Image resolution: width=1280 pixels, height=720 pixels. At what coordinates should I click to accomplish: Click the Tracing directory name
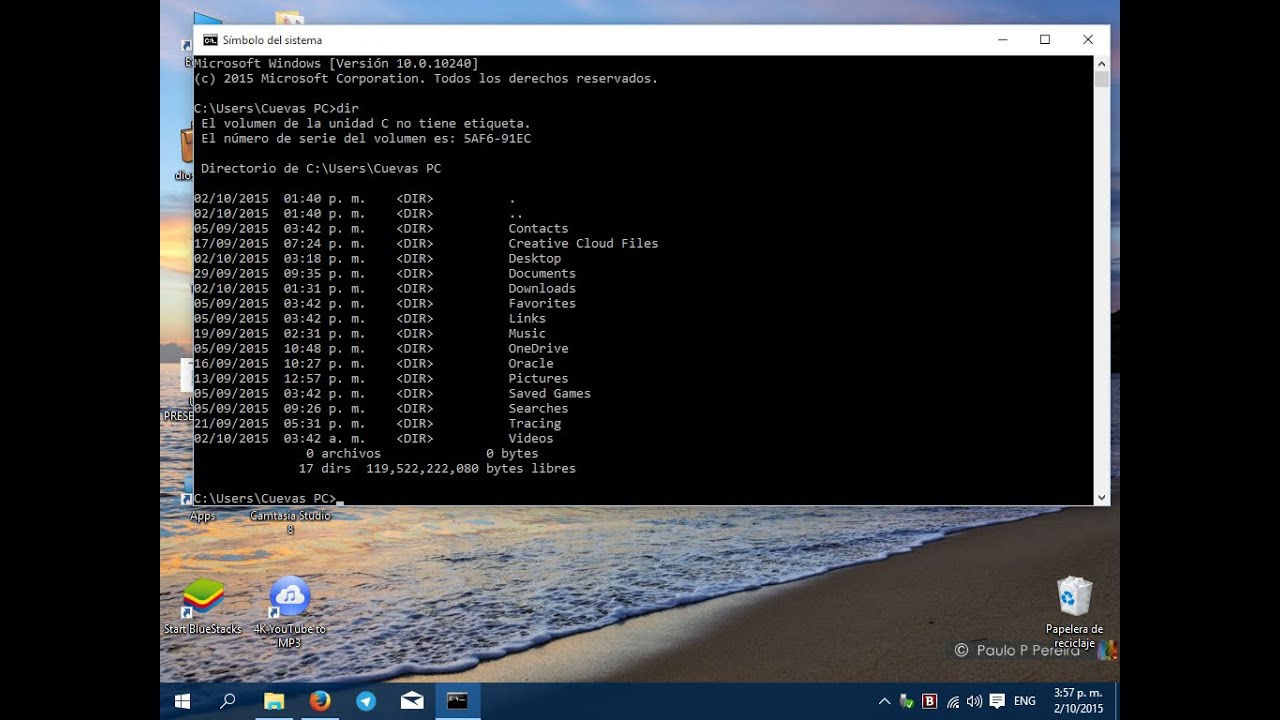pos(534,424)
